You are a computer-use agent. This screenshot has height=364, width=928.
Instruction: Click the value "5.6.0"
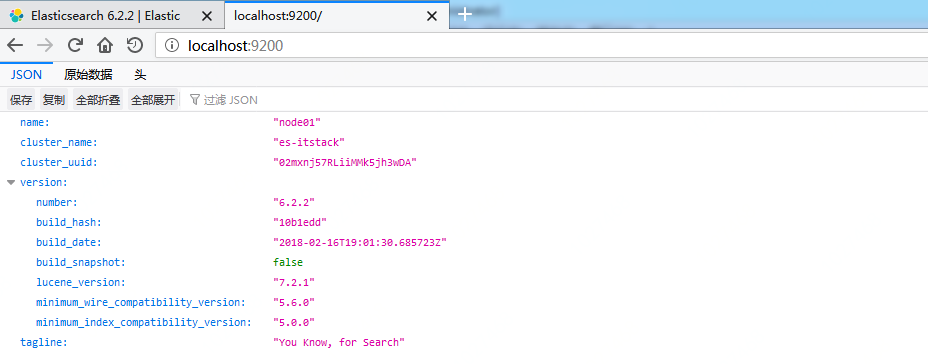click(294, 302)
